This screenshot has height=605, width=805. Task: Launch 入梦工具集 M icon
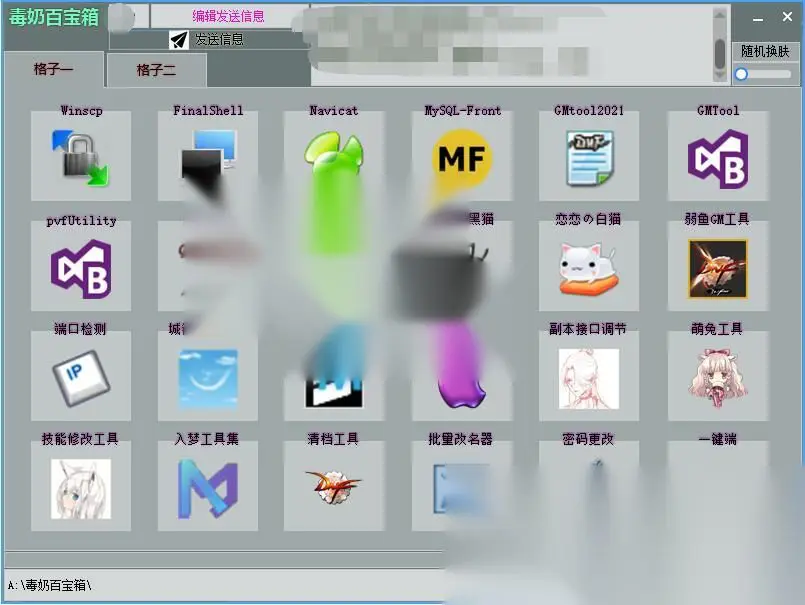click(x=208, y=488)
